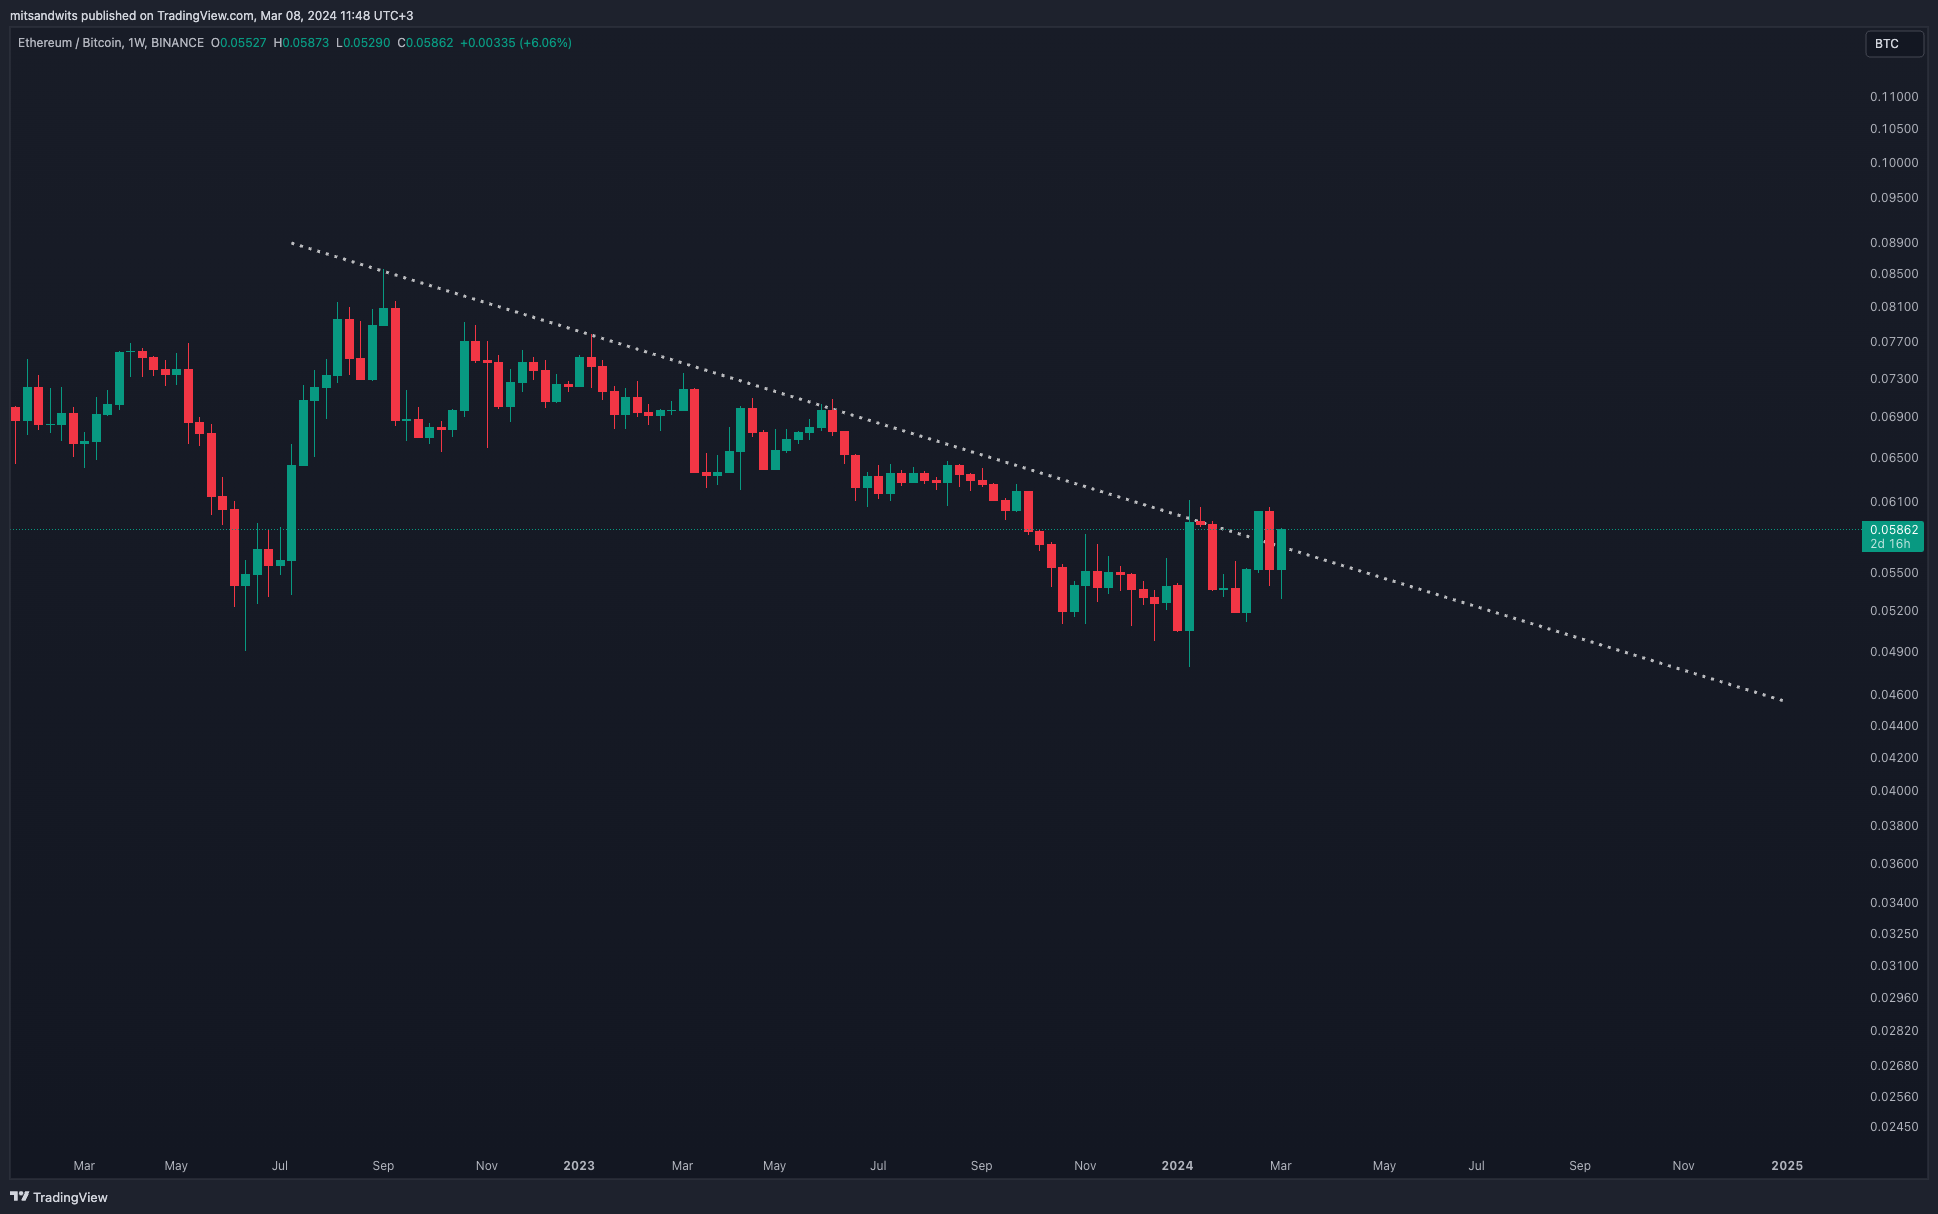Click the BTC currency button
Viewport: 1938px width, 1214px height.
[1894, 44]
